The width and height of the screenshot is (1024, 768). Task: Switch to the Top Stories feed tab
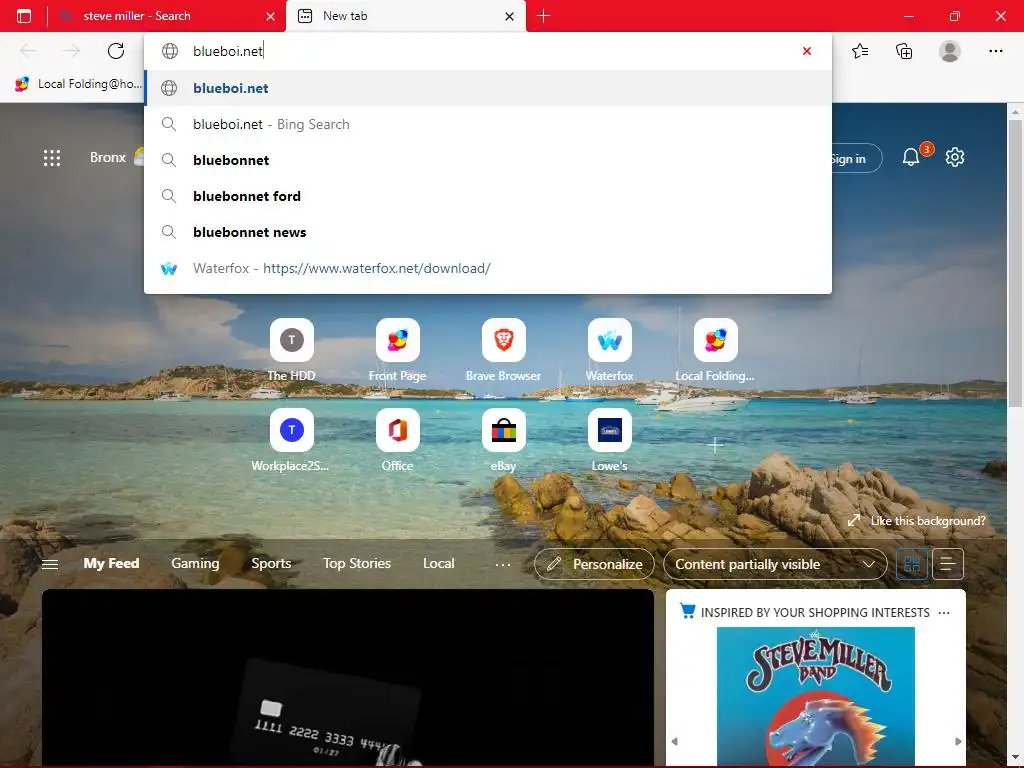tap(357, 563)
